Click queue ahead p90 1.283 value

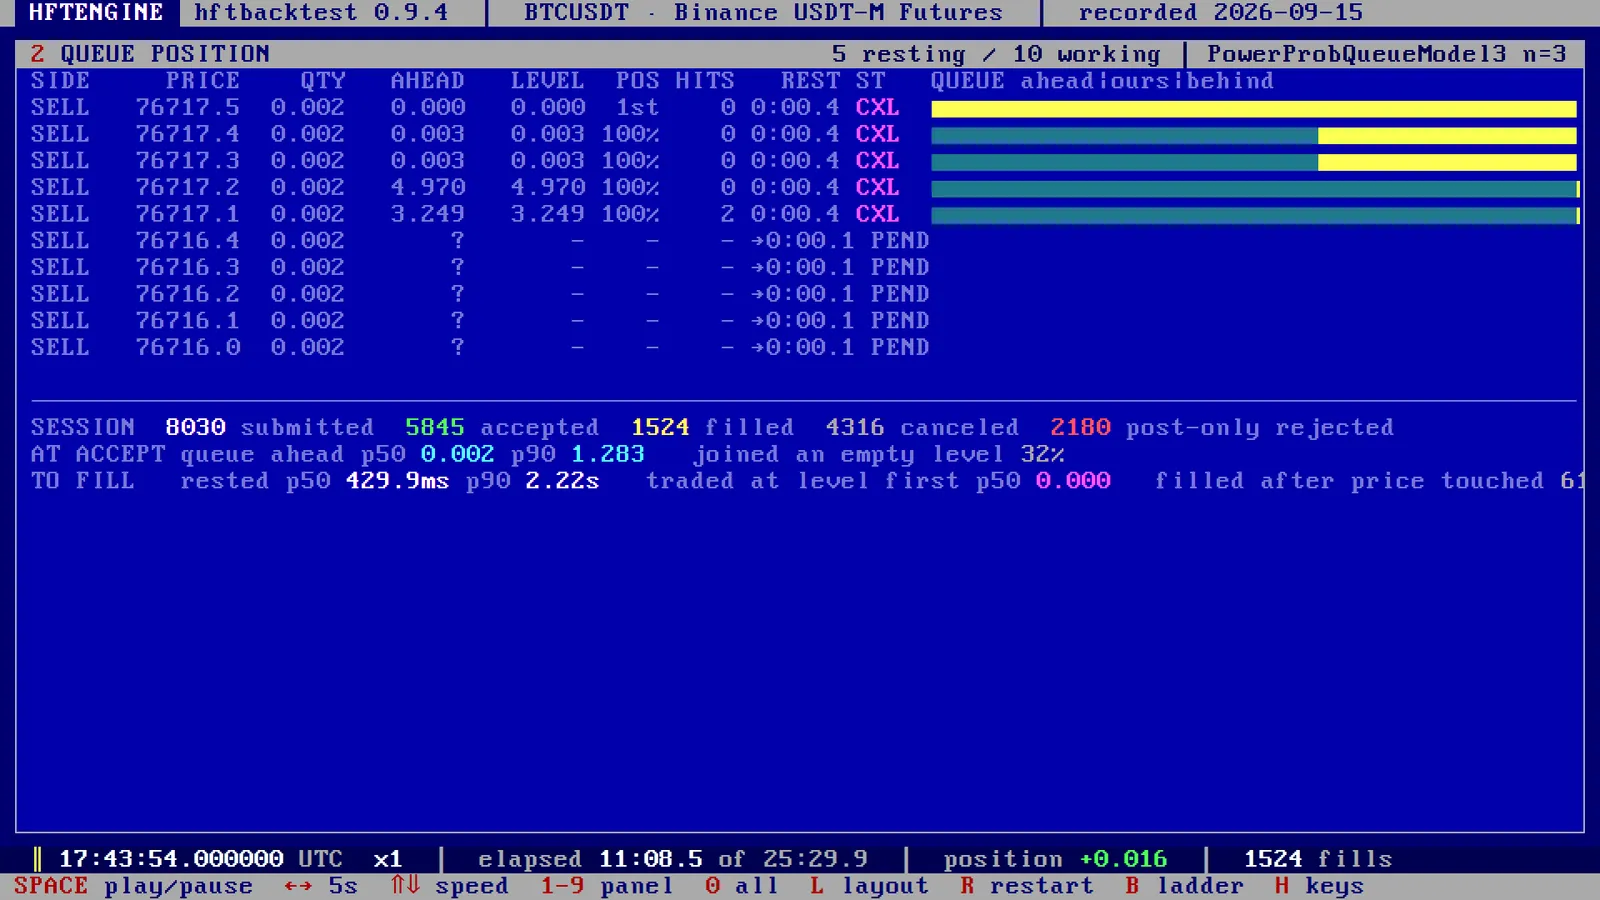[x=608, y=454]
